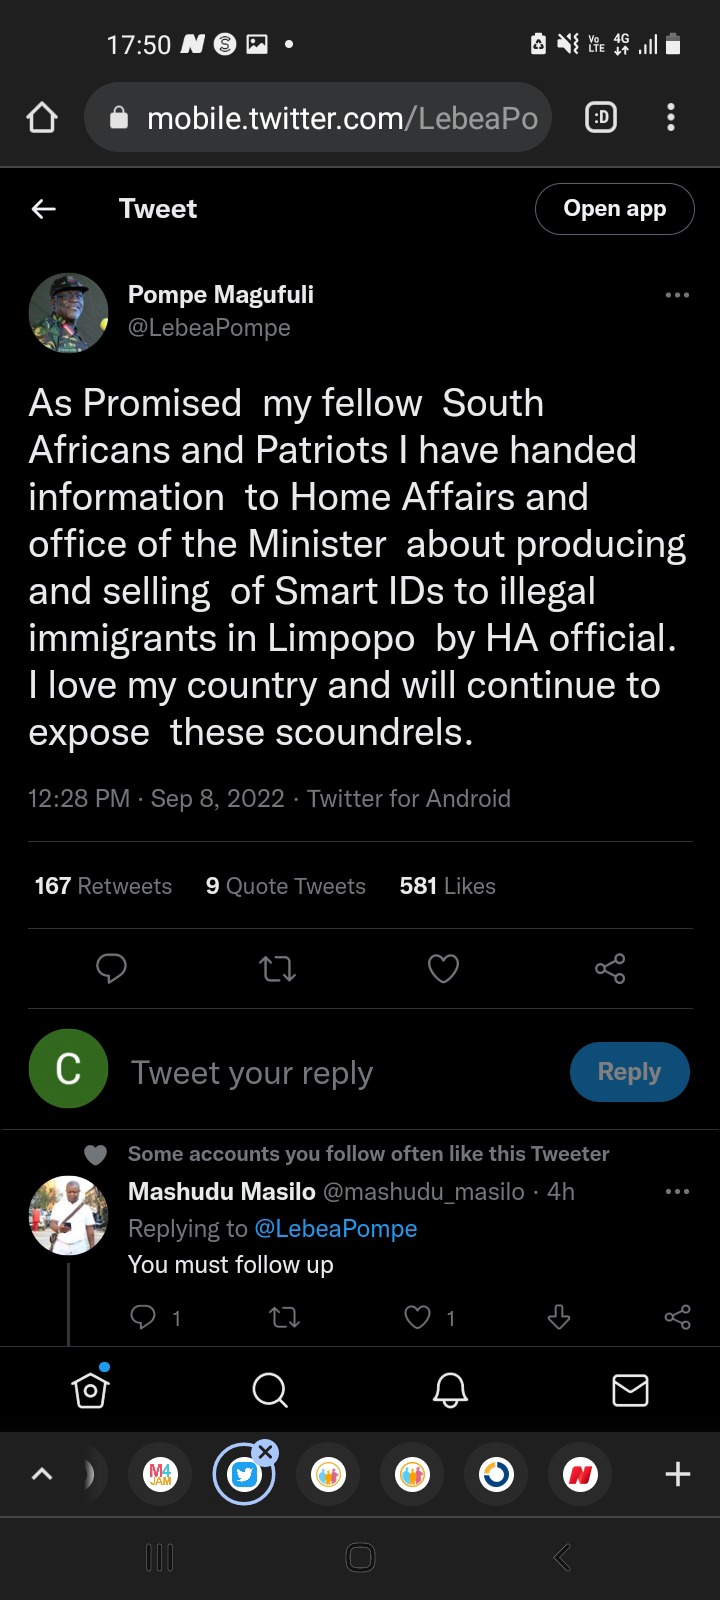Screen dimensions: 720x1600
Task: Open more options on Mashudu Masilo's reply
Action: pyautogui.click(x=677, y=1191)
